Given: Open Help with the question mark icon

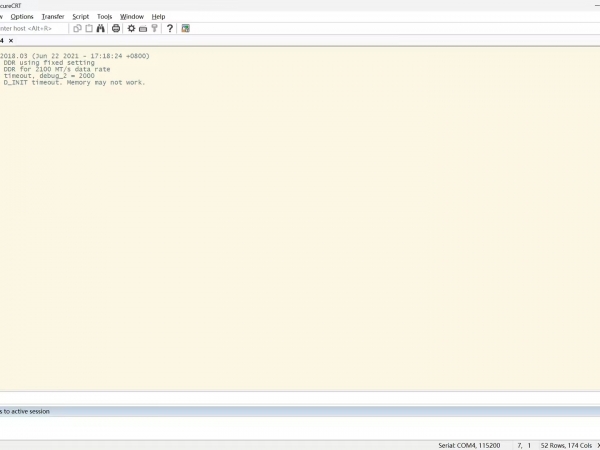Looking at the screenshot, I should [170, 28].
